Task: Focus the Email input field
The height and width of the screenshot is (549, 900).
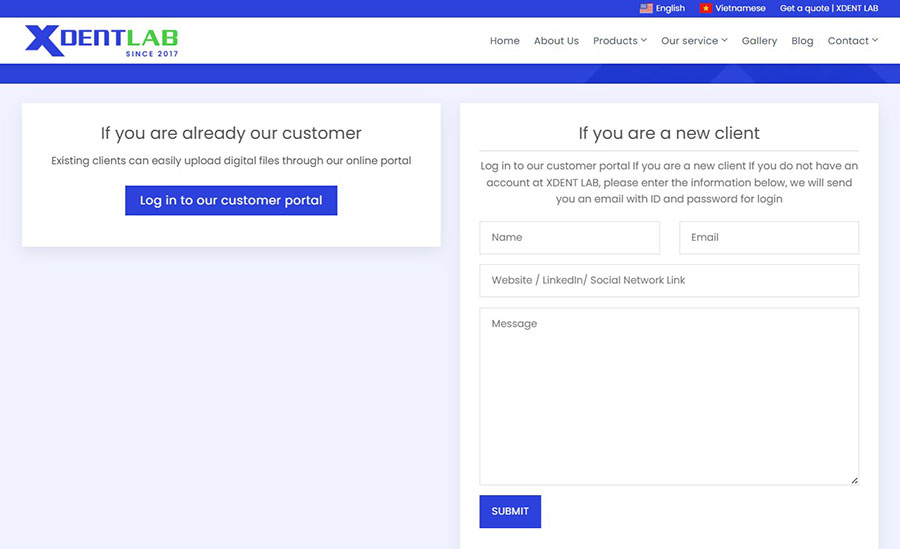Action: click(x=768, y=238)
